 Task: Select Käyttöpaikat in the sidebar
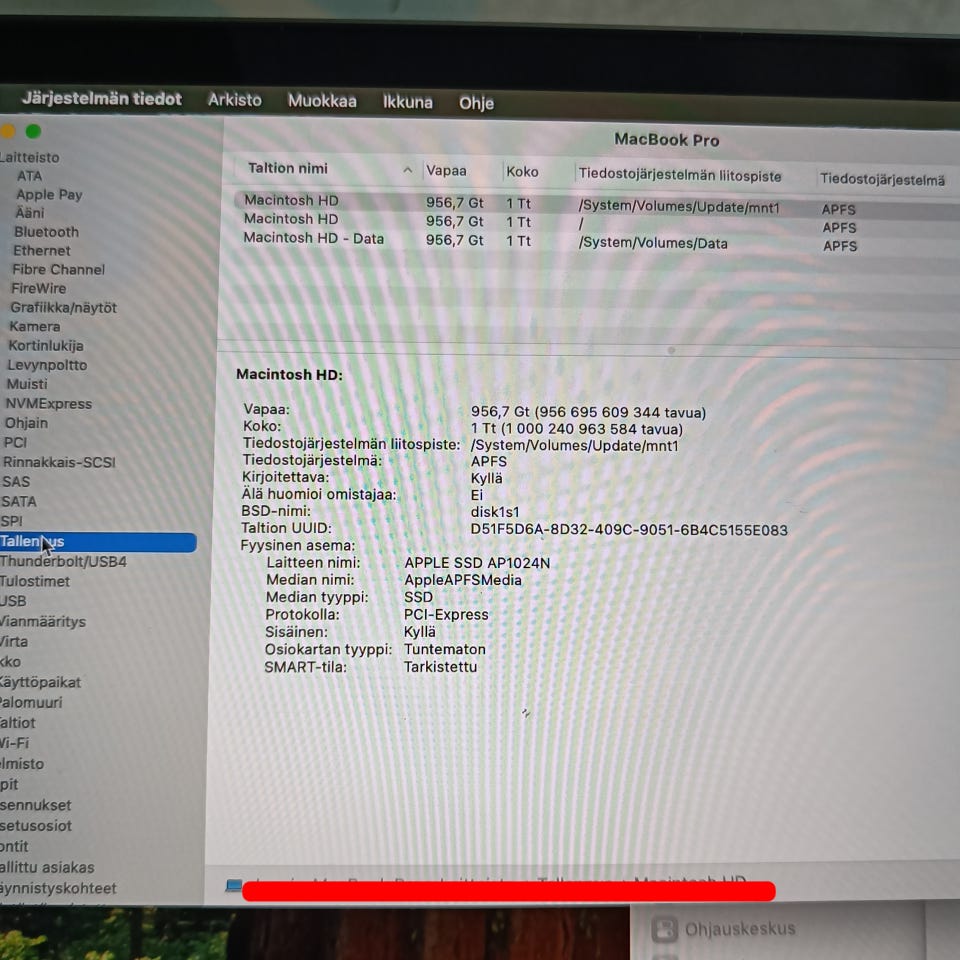40,682
